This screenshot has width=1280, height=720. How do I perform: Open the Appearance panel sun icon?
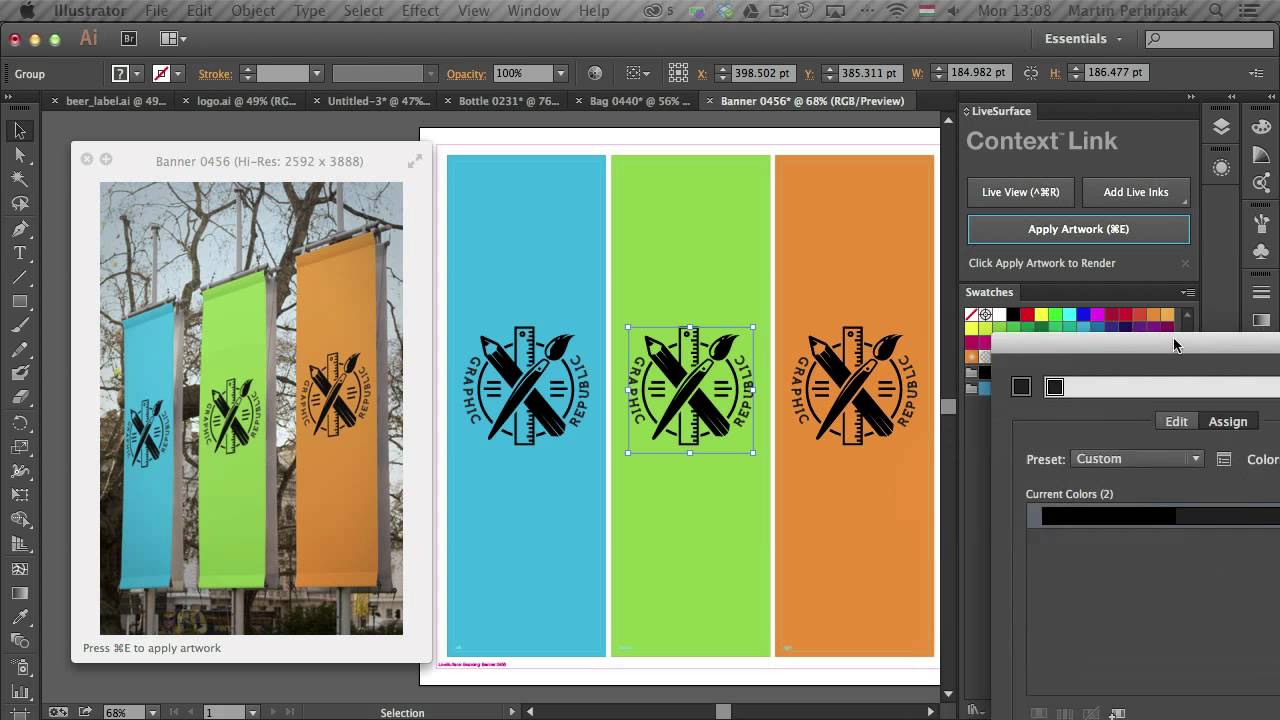coord(1221,168)
